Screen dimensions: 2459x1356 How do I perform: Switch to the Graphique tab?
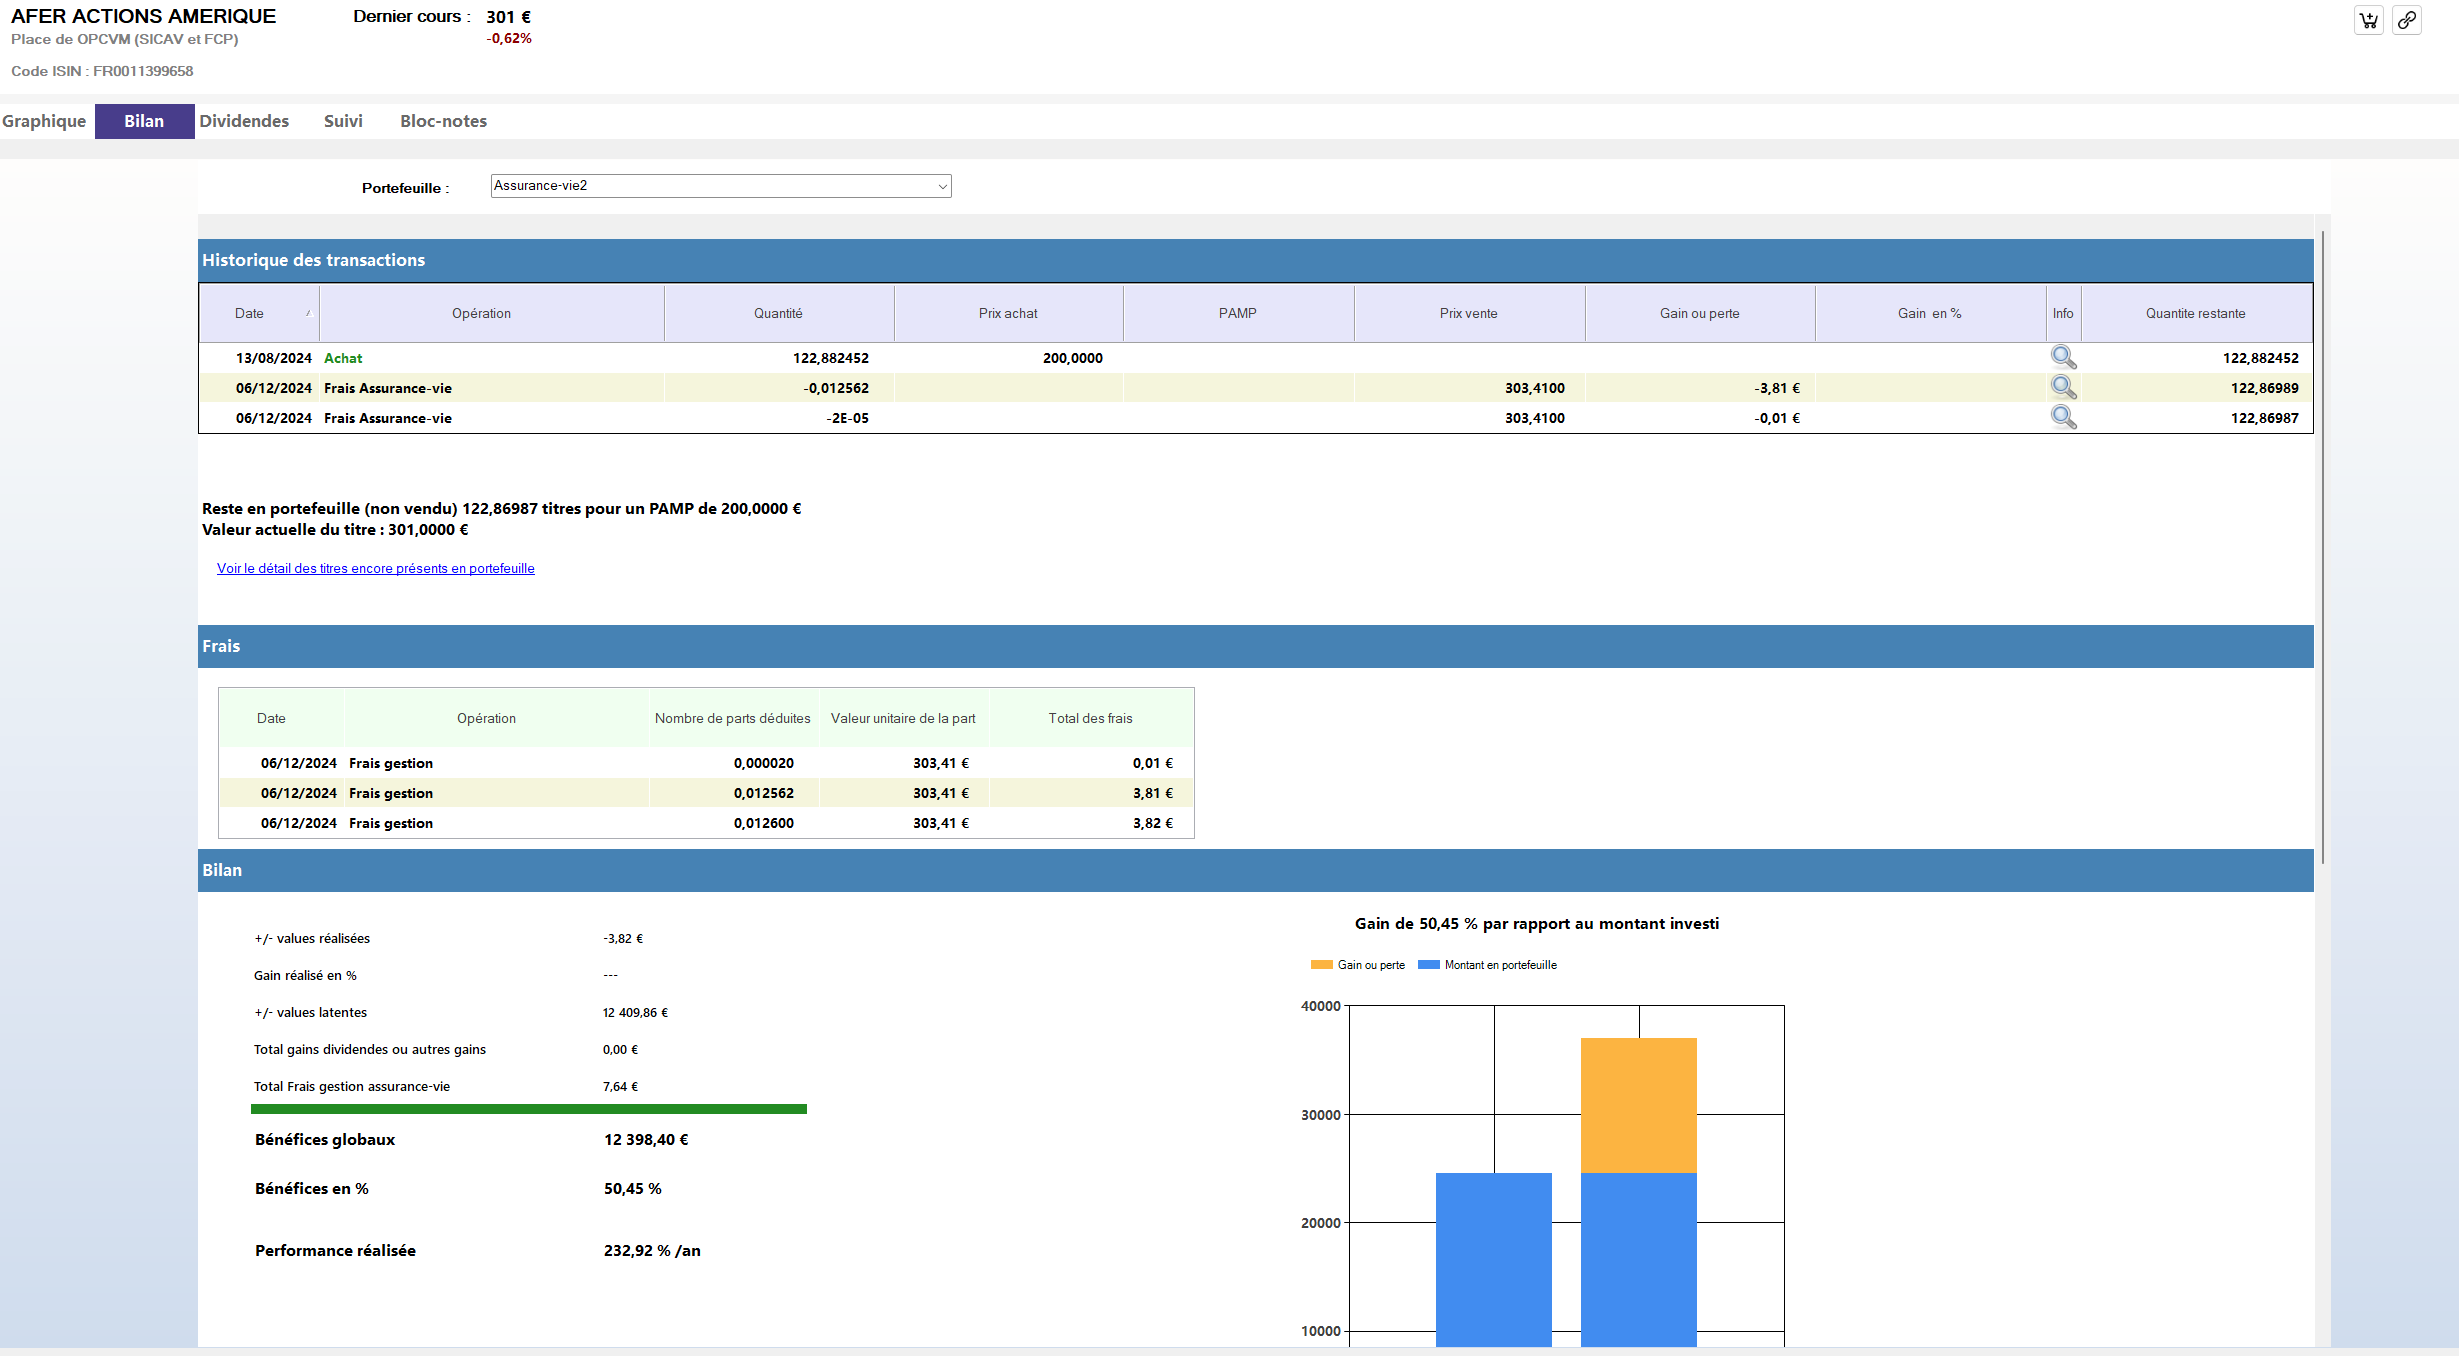click(x=44, y=121)
